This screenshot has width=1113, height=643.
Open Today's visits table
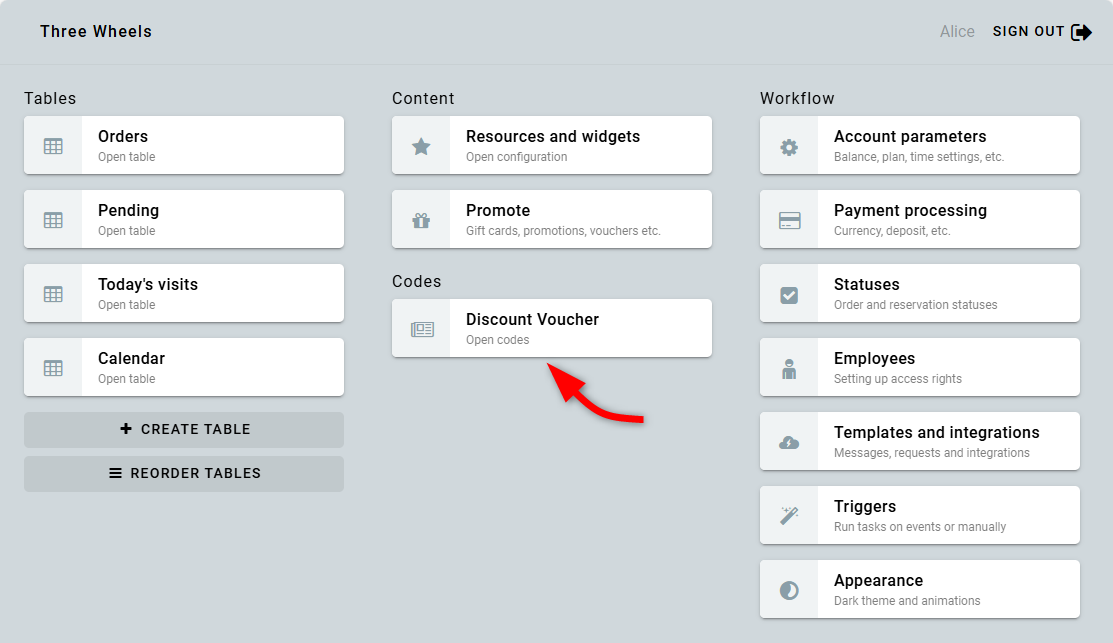(x=184, y=293)
